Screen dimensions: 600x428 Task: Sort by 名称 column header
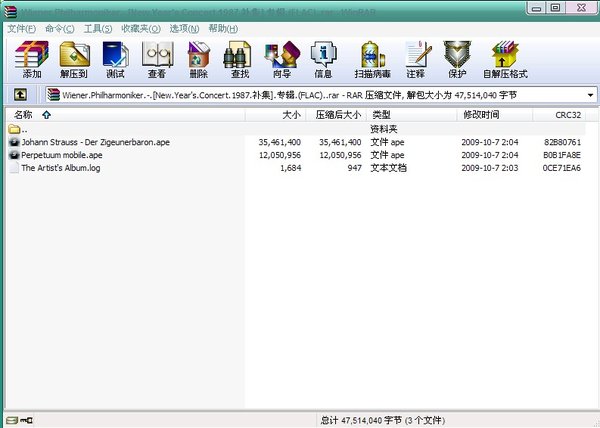click(x=126, y=115)
